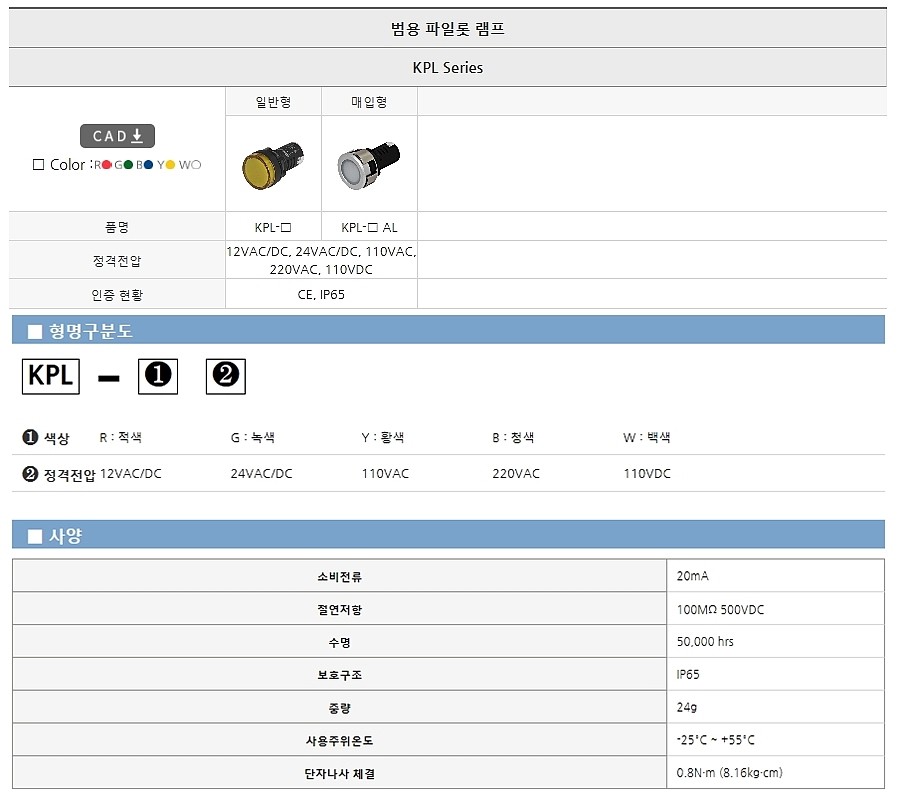Image resolution: width=898 pixels, height=801 pixels.
Task: Select the KPL model prefix box
Action: 50,376
